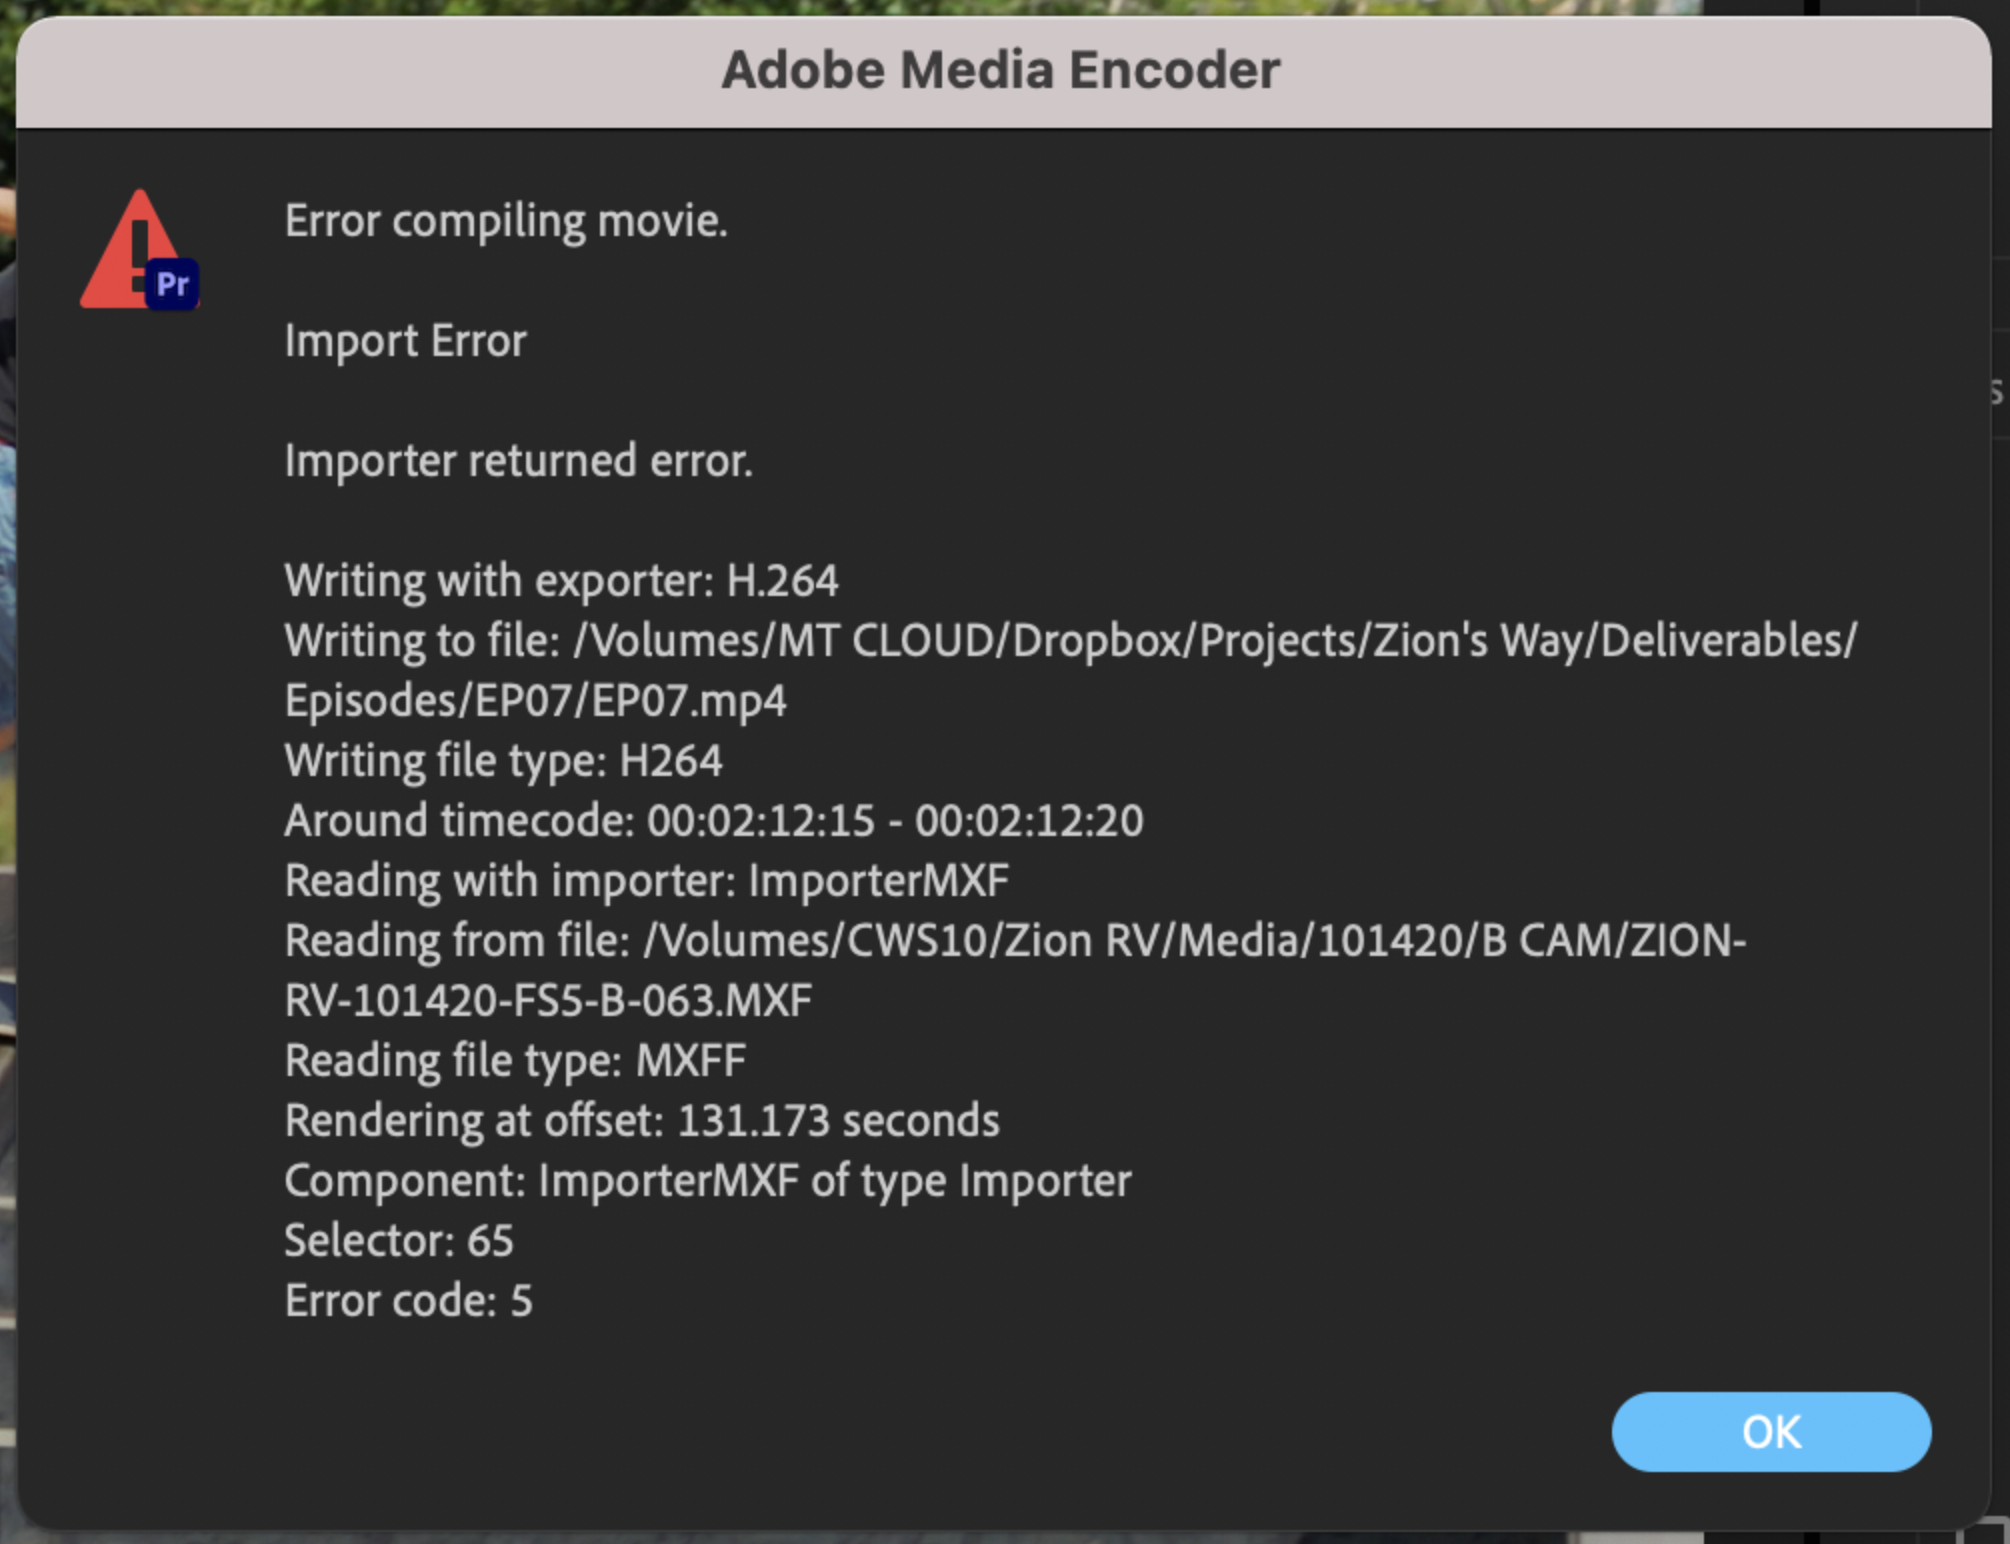Click the "Reading with importer: ImporterMXF" line
The width and height of the screenshot is (2010, 1544).
point(646,881)
